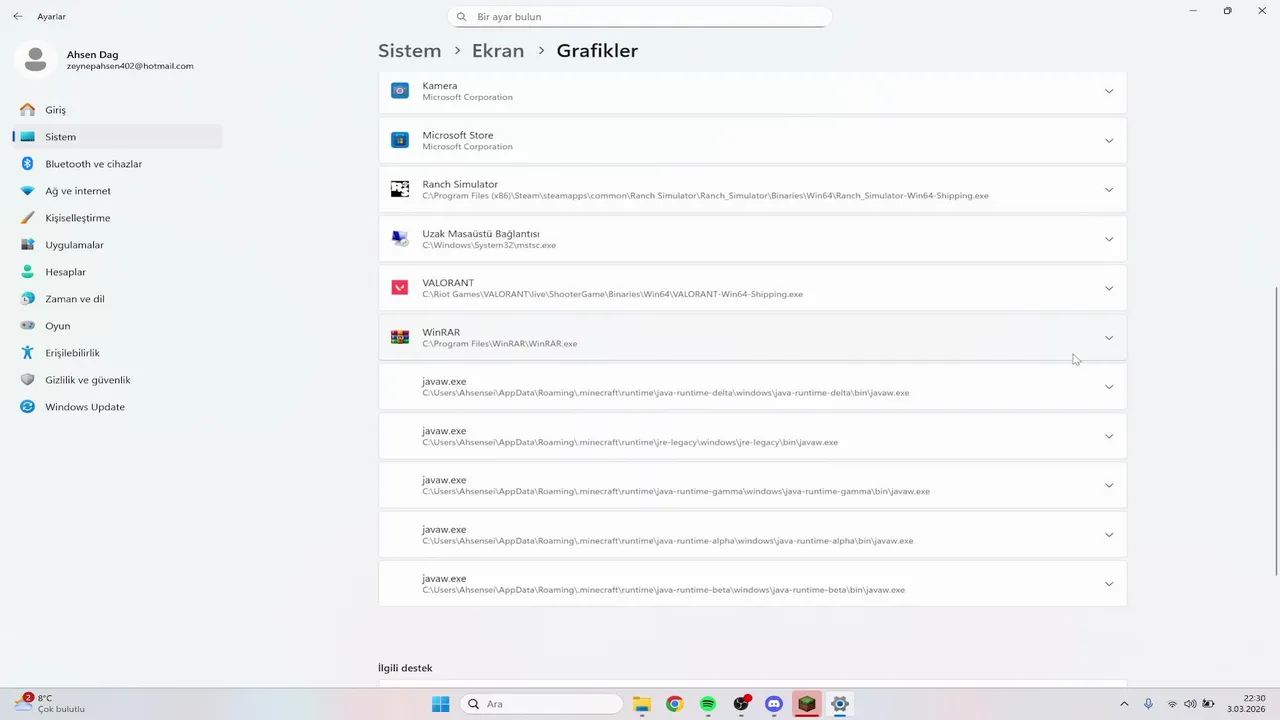Open the weather widget showing 8°C

click(x=50, y=704)
